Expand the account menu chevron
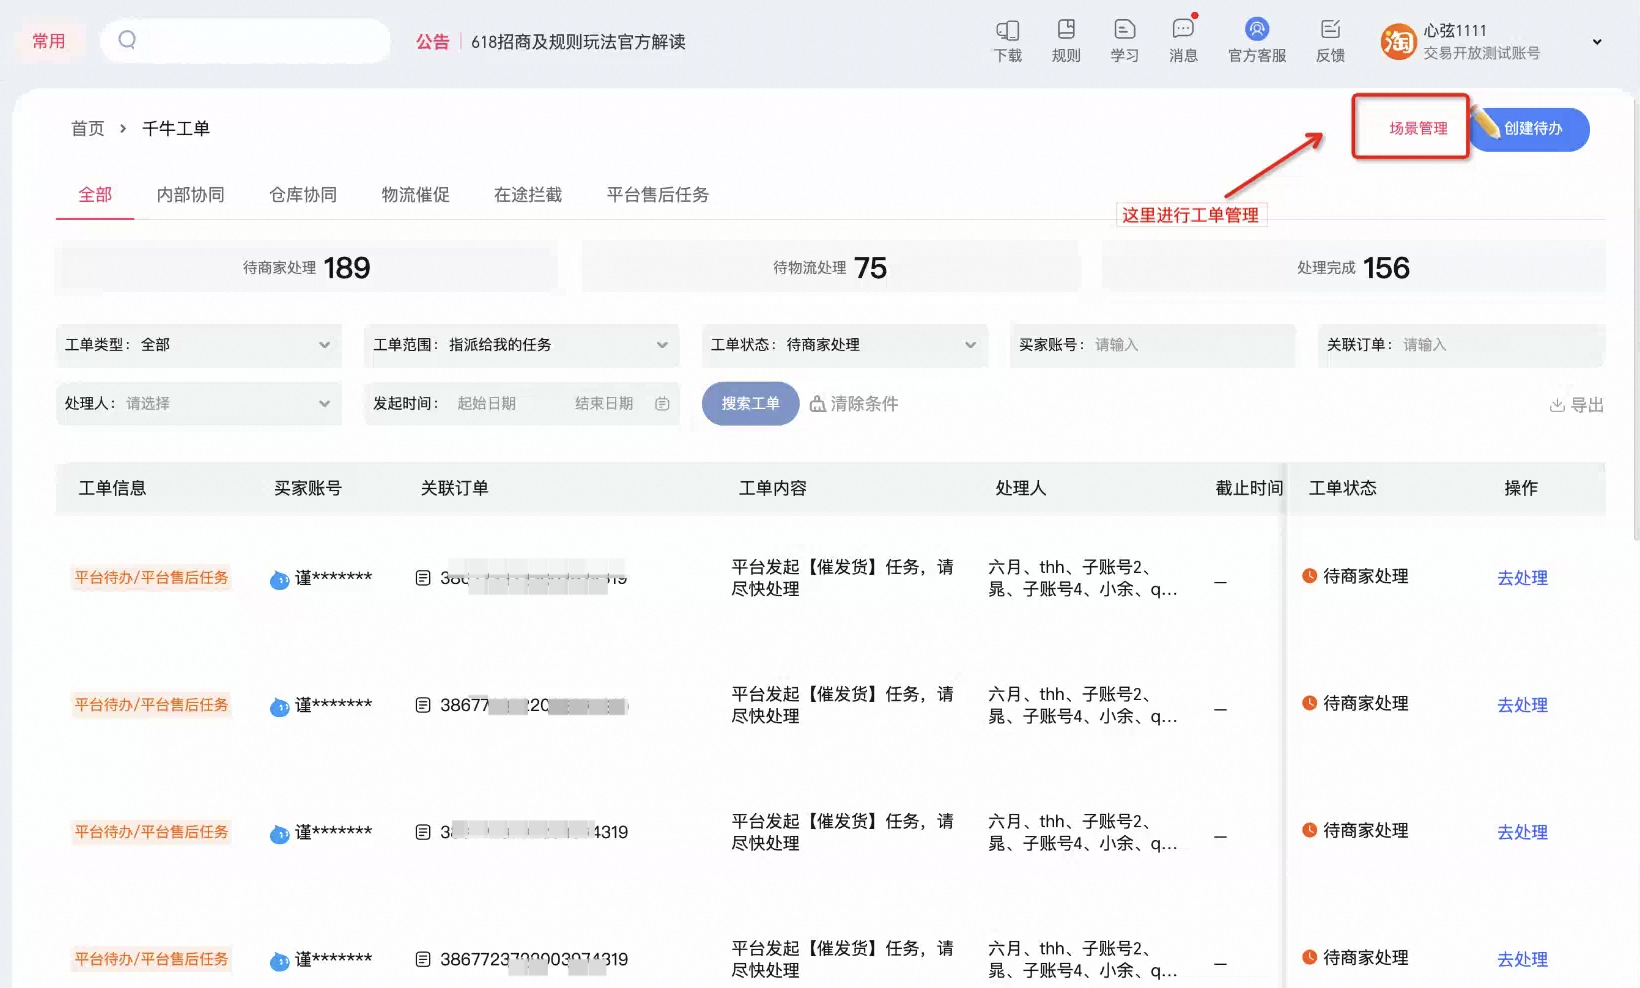Viewport: 1640px width, 988px height. point(1597,42)
